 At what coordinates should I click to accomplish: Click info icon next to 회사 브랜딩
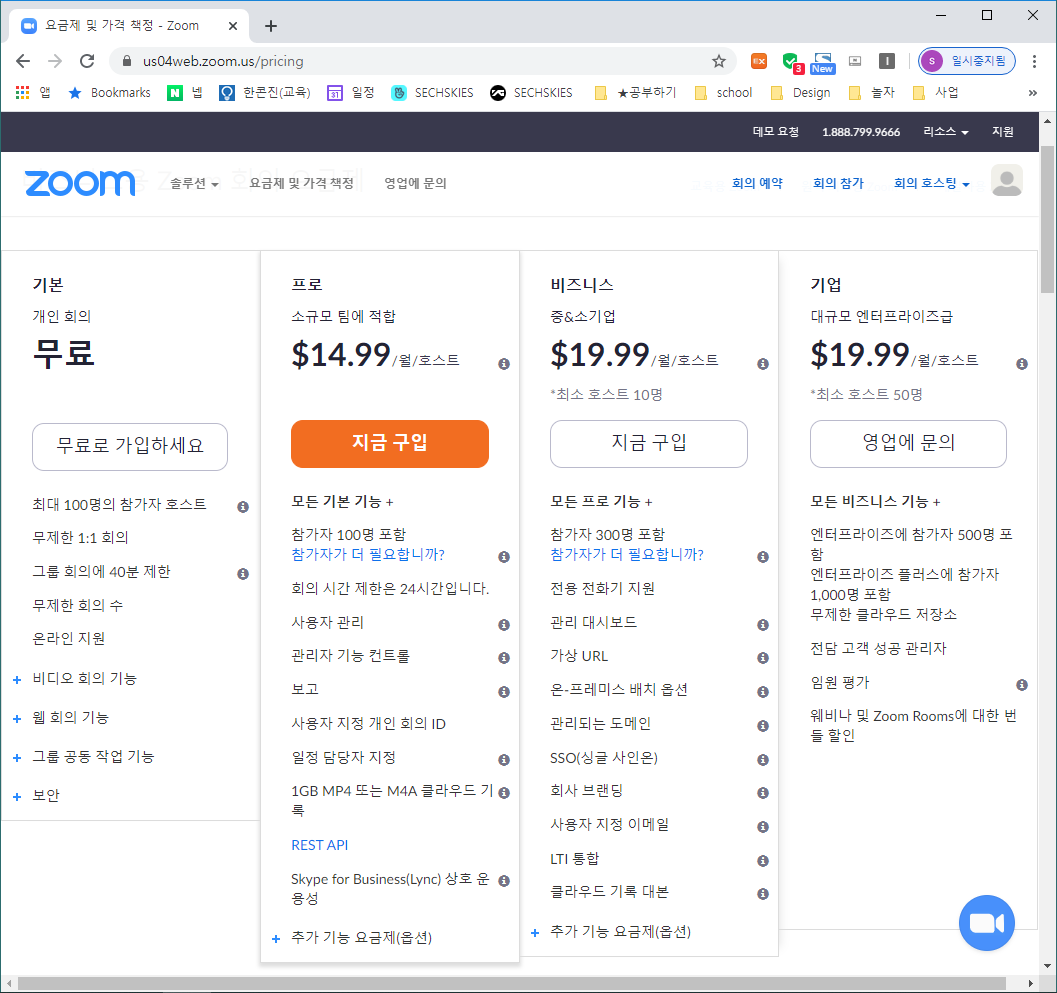[762, 793]
